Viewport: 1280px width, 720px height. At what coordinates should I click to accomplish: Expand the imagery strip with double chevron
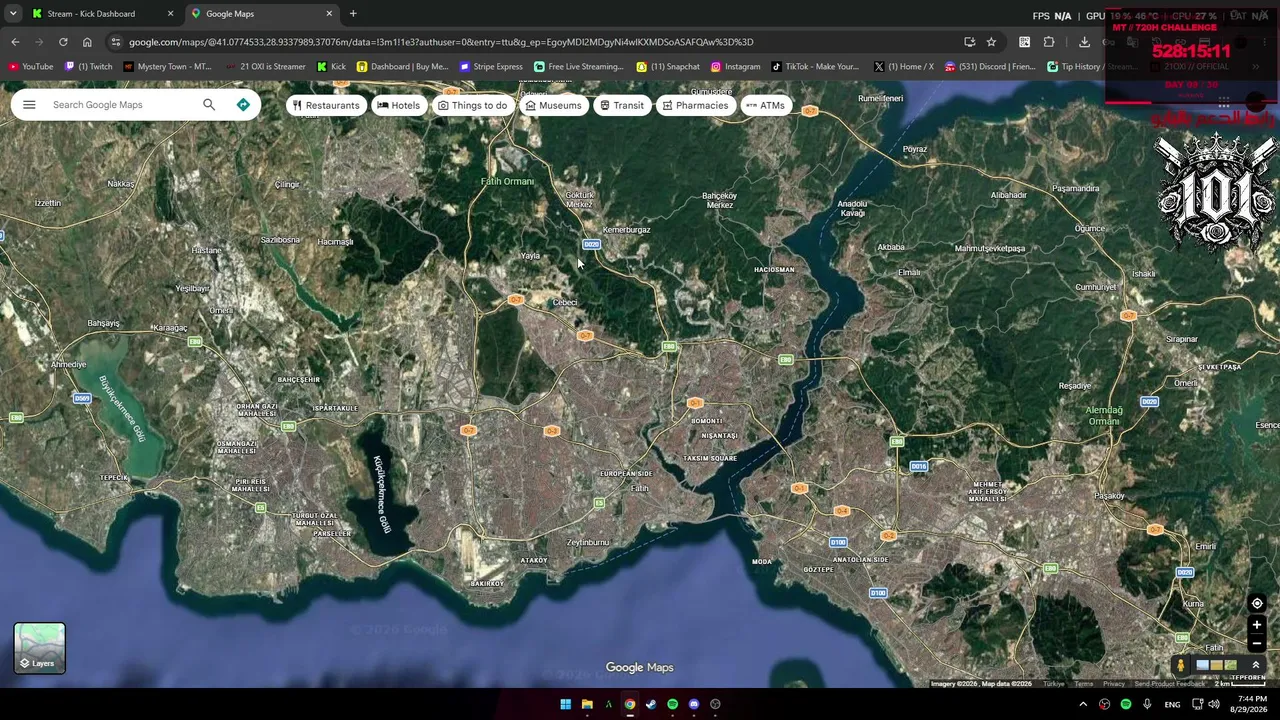pos(1256,665)
